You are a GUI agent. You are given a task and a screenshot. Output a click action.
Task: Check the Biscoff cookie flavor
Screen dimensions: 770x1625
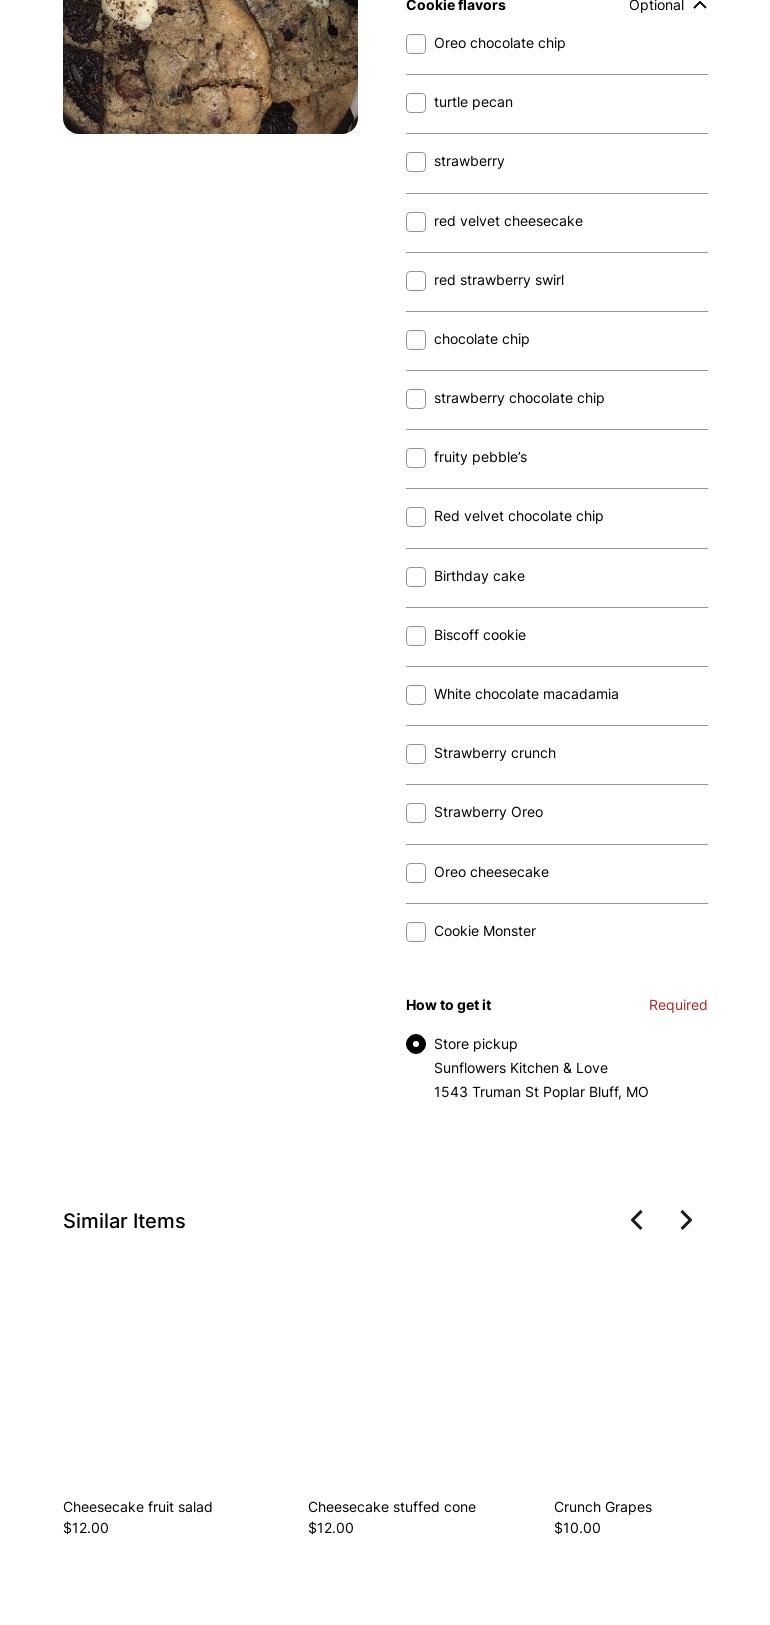pyautogui.click(x=416, y=636)
